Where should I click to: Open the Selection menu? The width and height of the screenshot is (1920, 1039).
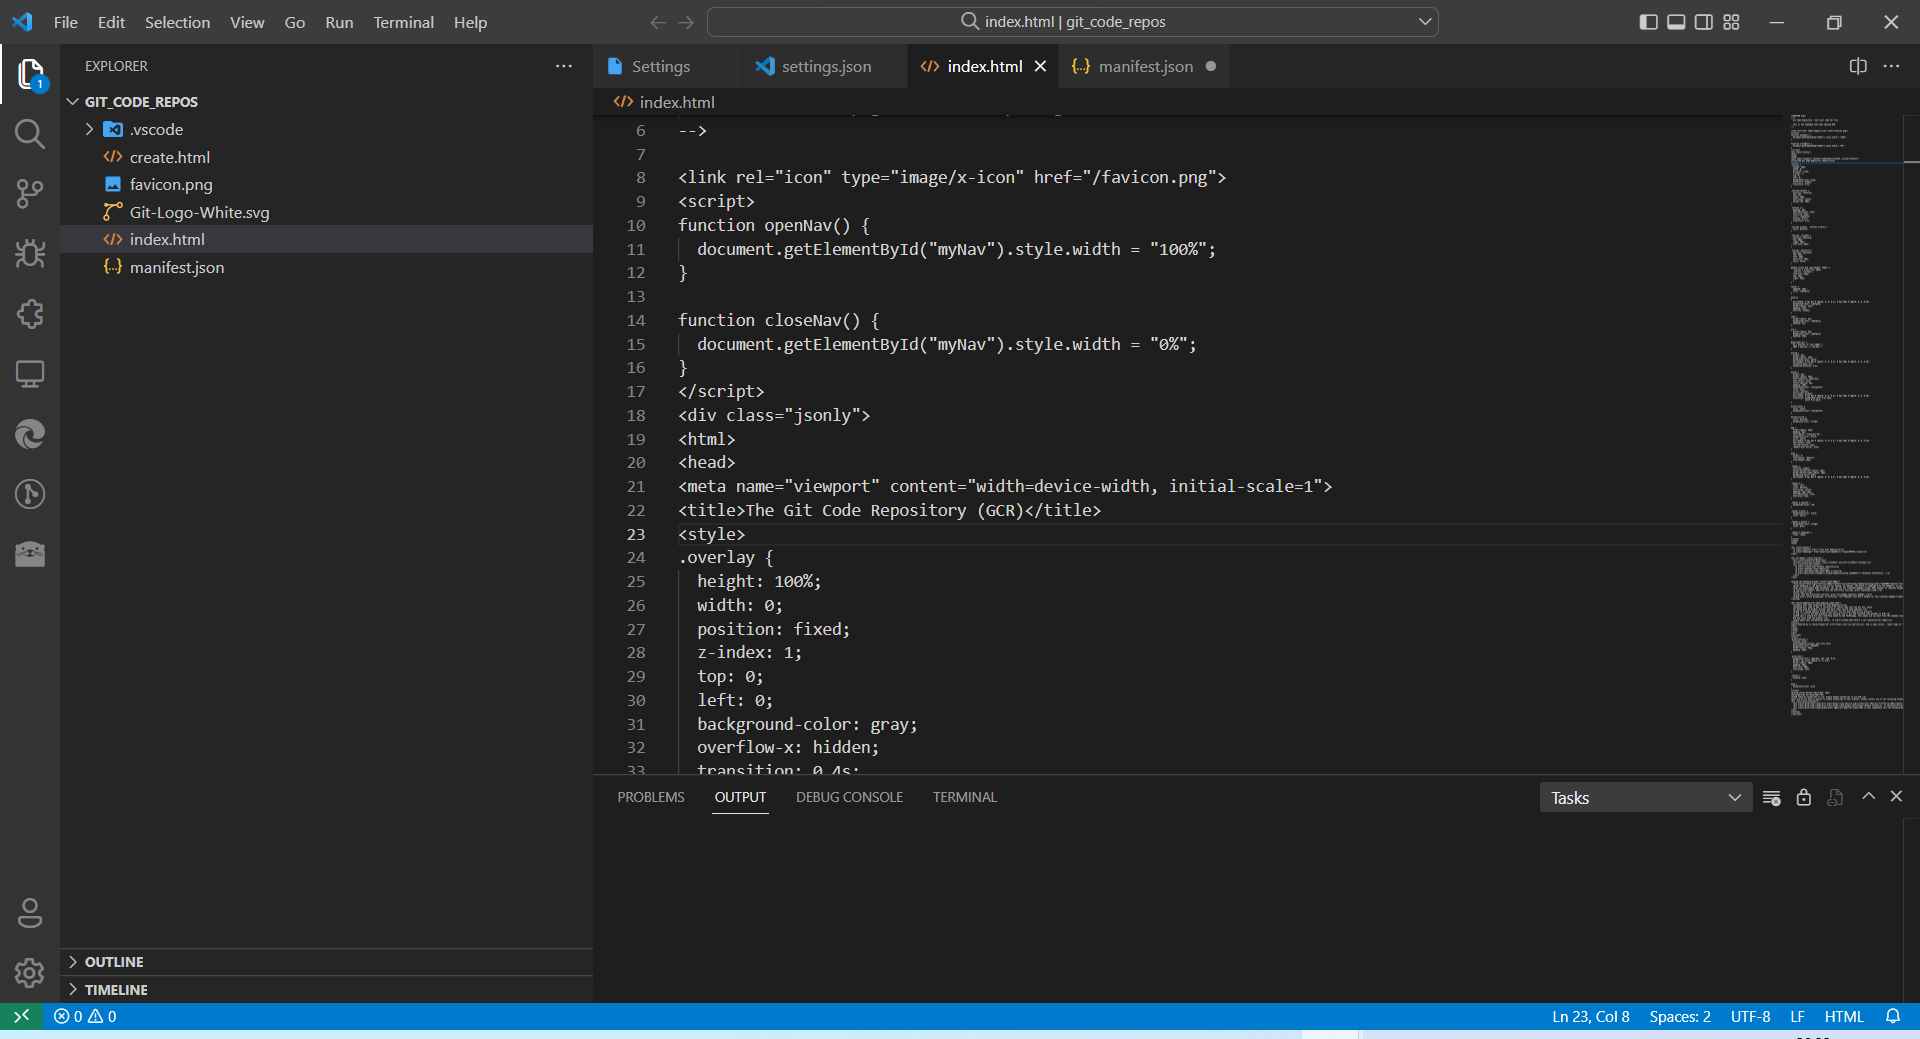click(177, 22)
